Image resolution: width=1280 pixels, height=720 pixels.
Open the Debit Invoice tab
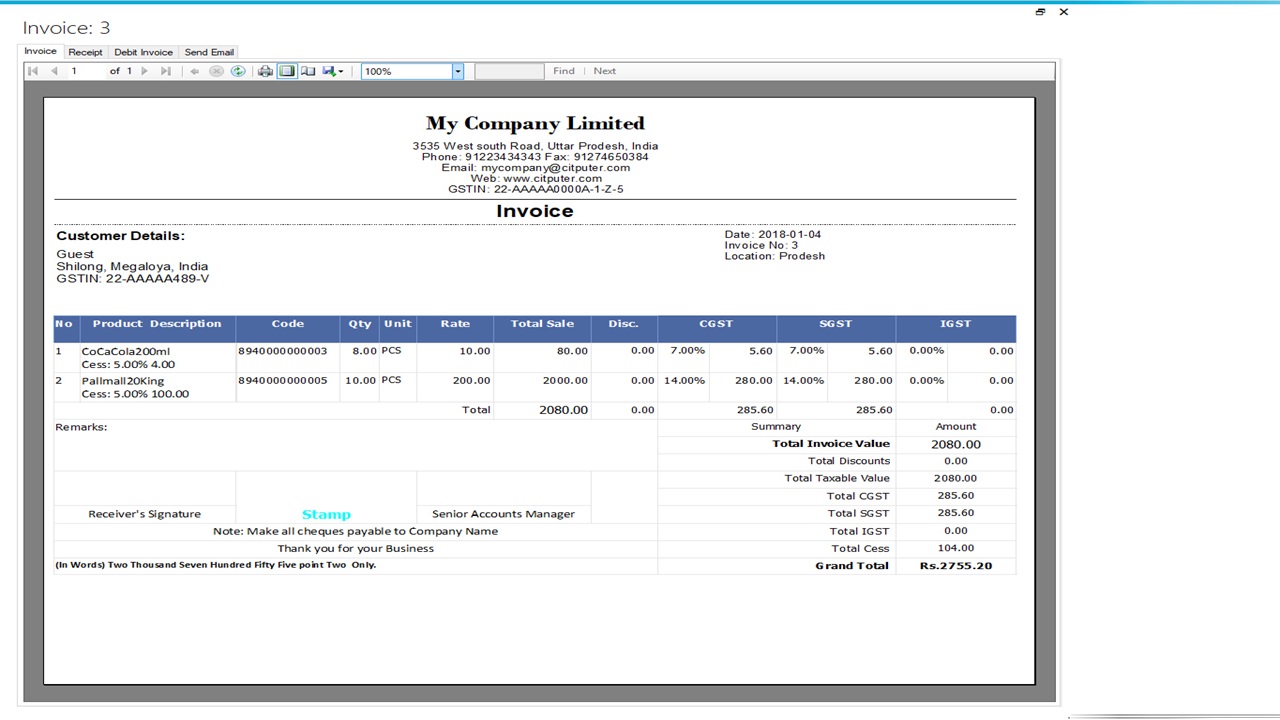(x=143, y=52)
